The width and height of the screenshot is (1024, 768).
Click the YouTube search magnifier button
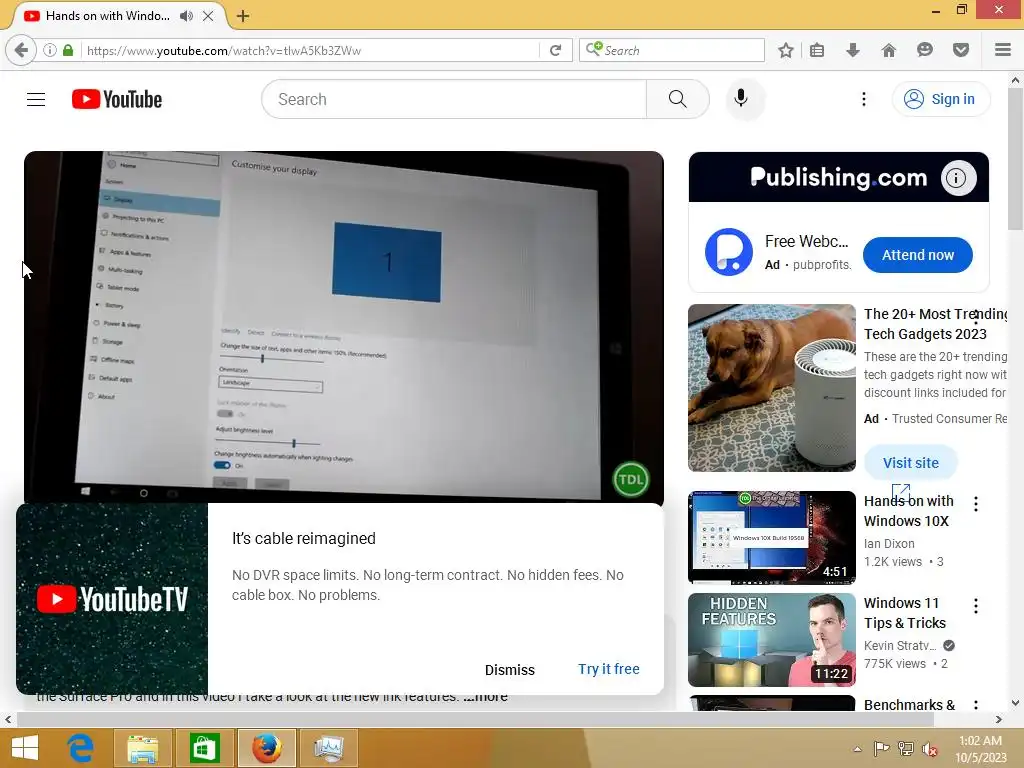[x=677, y=99]
